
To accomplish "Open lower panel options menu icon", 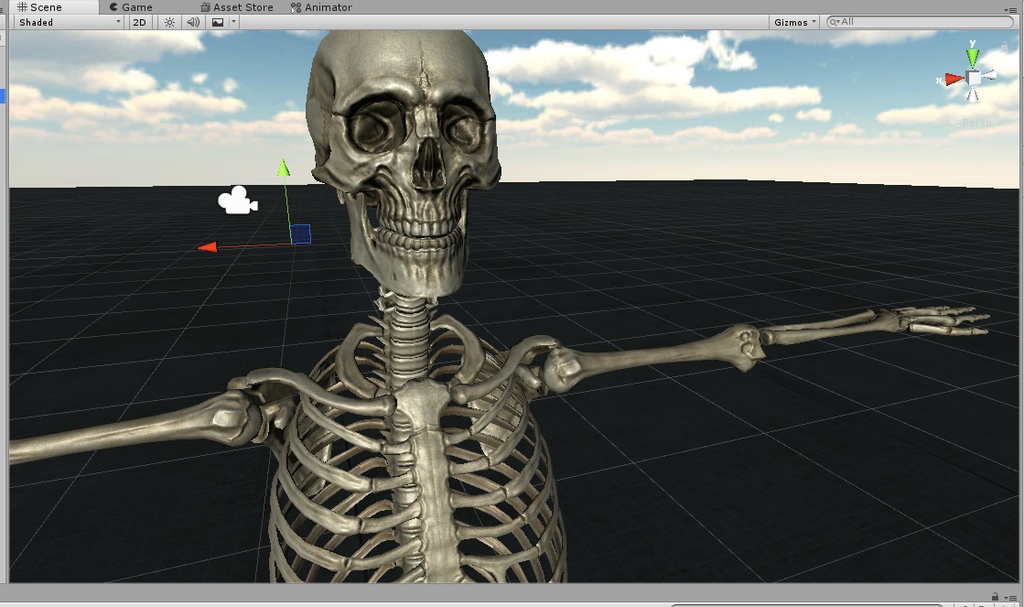I will coord(1010,598).
